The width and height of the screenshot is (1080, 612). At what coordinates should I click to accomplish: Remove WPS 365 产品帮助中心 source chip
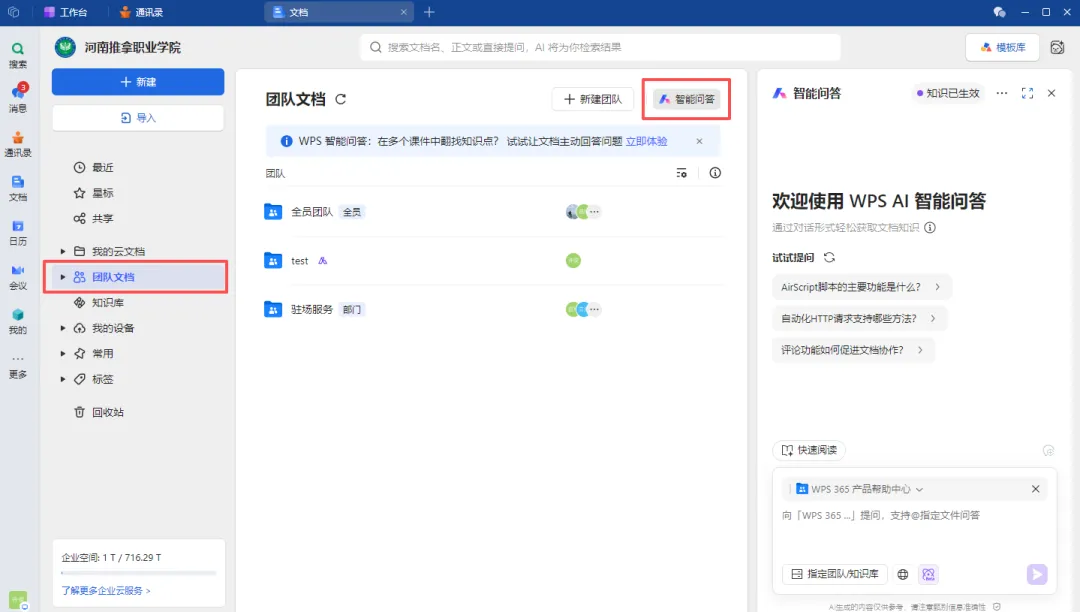tap(1035, 489)
